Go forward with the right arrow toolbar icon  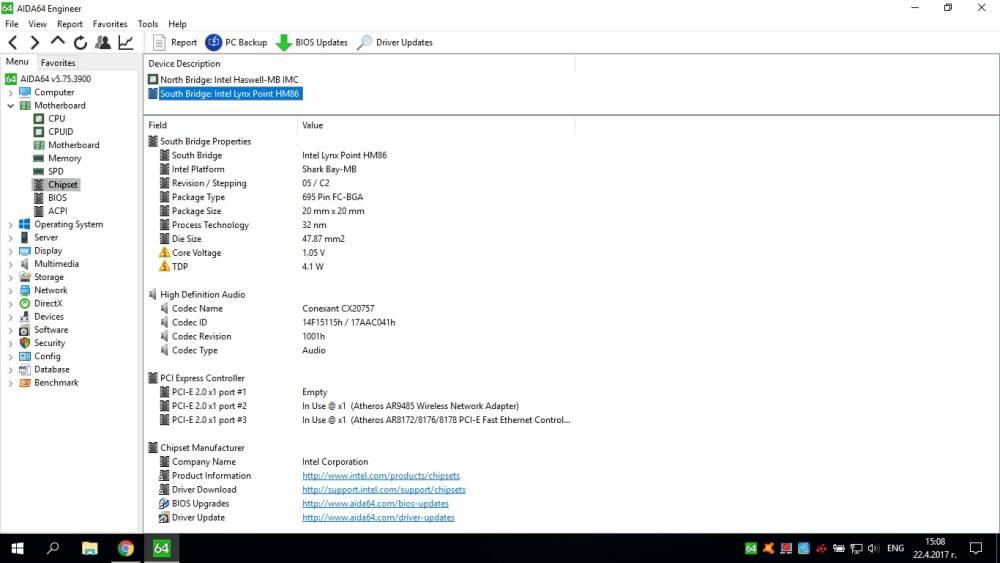34,43
